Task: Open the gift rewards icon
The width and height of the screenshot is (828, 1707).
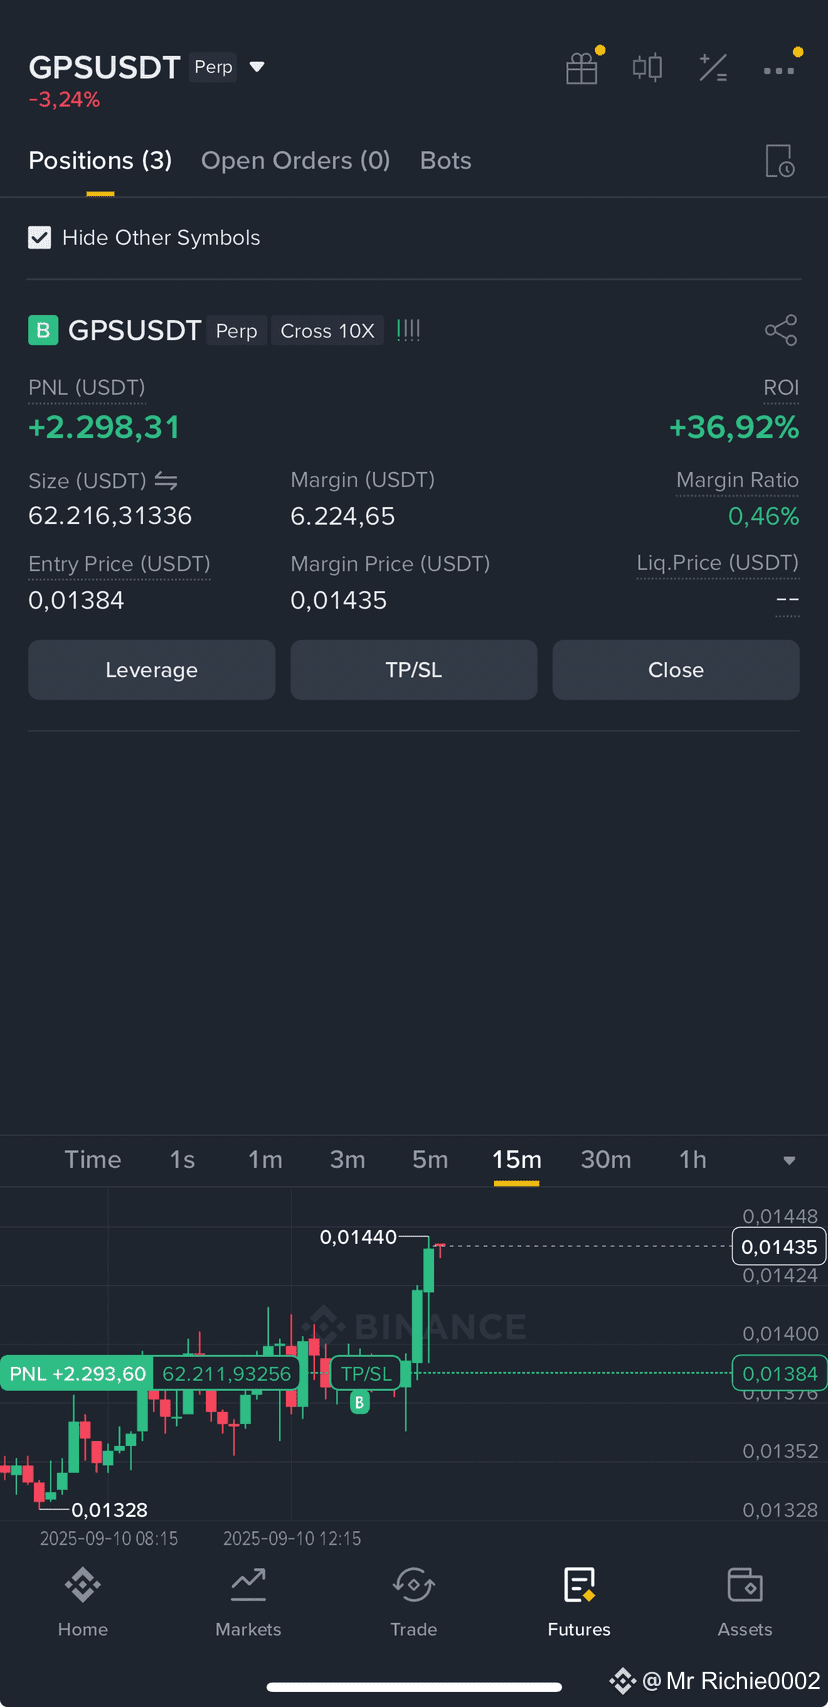Action: click(x=581, y=68)
